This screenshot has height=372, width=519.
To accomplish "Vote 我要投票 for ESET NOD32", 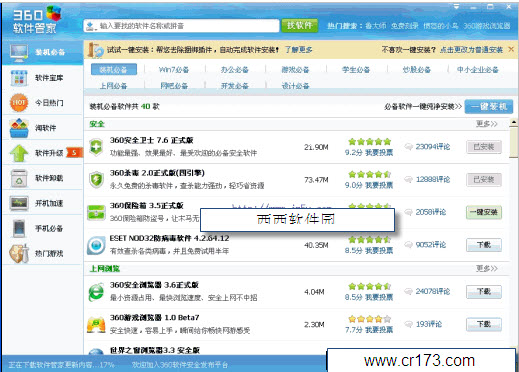I will pos(379,251).
